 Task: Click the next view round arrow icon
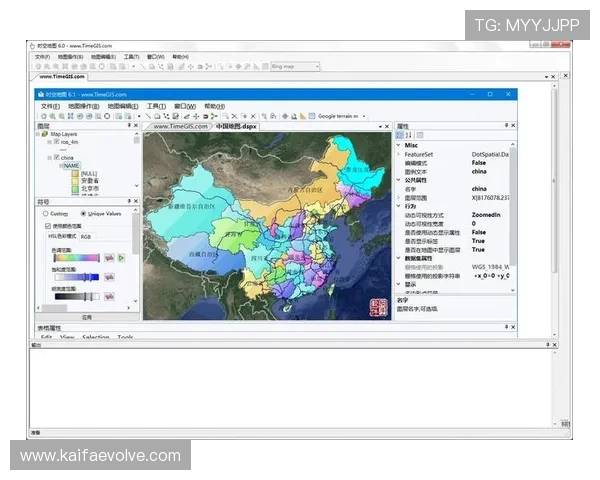(89, 116)
